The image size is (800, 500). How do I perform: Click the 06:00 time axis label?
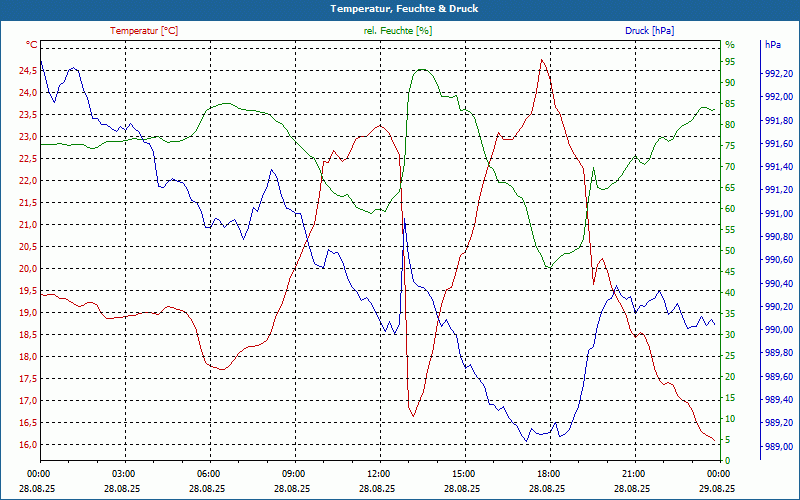(209, 473)
